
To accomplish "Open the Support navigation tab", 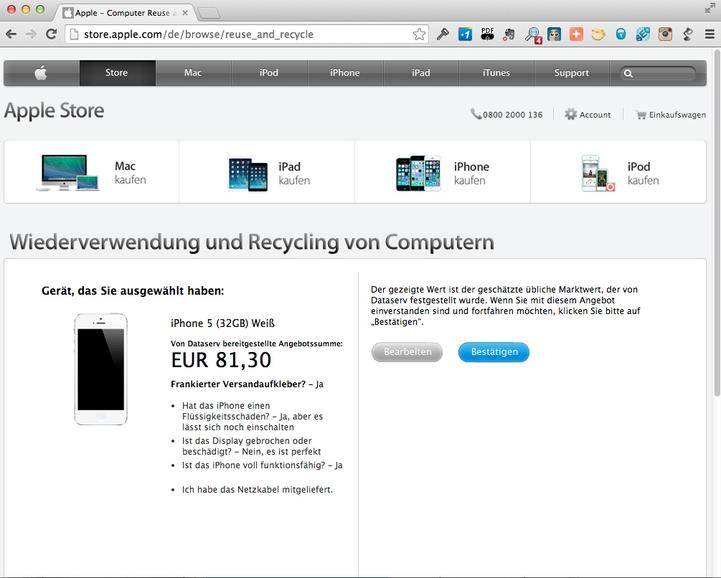I will pyautogui.click(x=572, y=73).
